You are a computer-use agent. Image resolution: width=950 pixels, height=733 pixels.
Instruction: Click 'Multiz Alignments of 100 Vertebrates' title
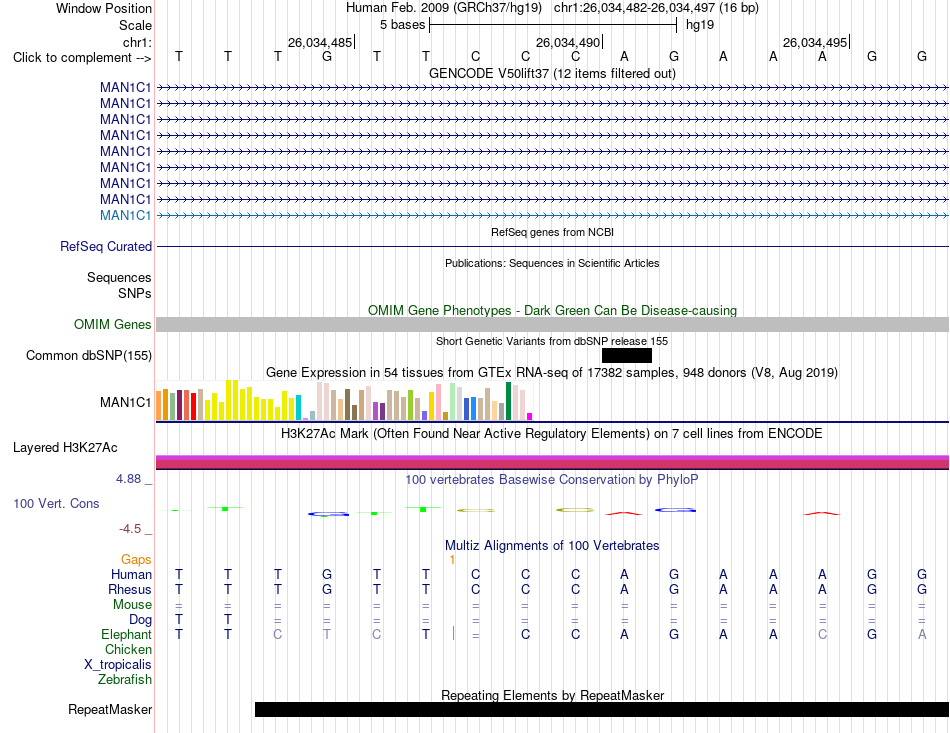552,546
